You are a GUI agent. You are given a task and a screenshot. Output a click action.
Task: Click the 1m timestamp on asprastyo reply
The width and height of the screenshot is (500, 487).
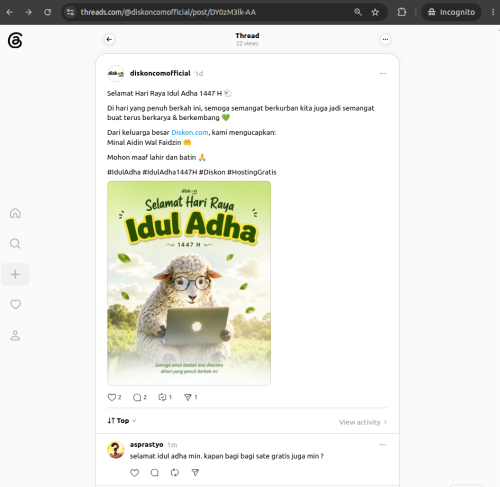tap(172, 445)
